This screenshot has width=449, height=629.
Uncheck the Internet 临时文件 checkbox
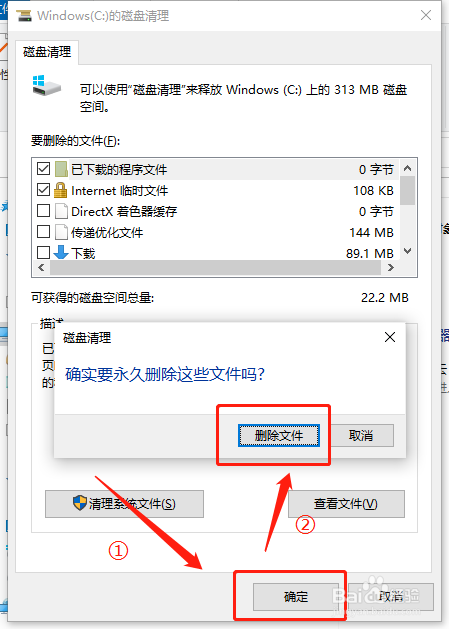[x=43, y=190]
